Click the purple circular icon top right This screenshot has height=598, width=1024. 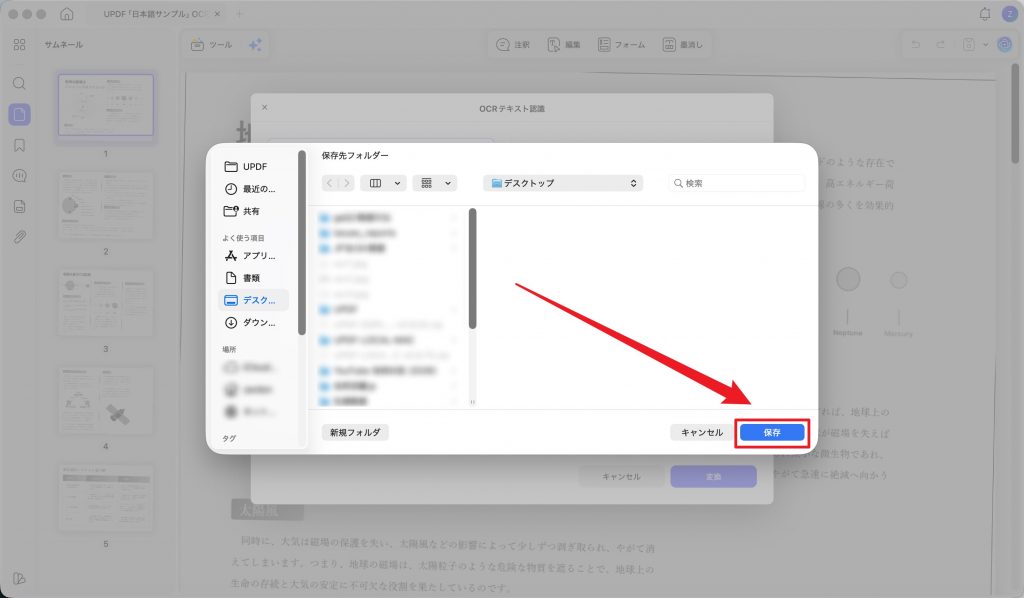coord(1004,44)
